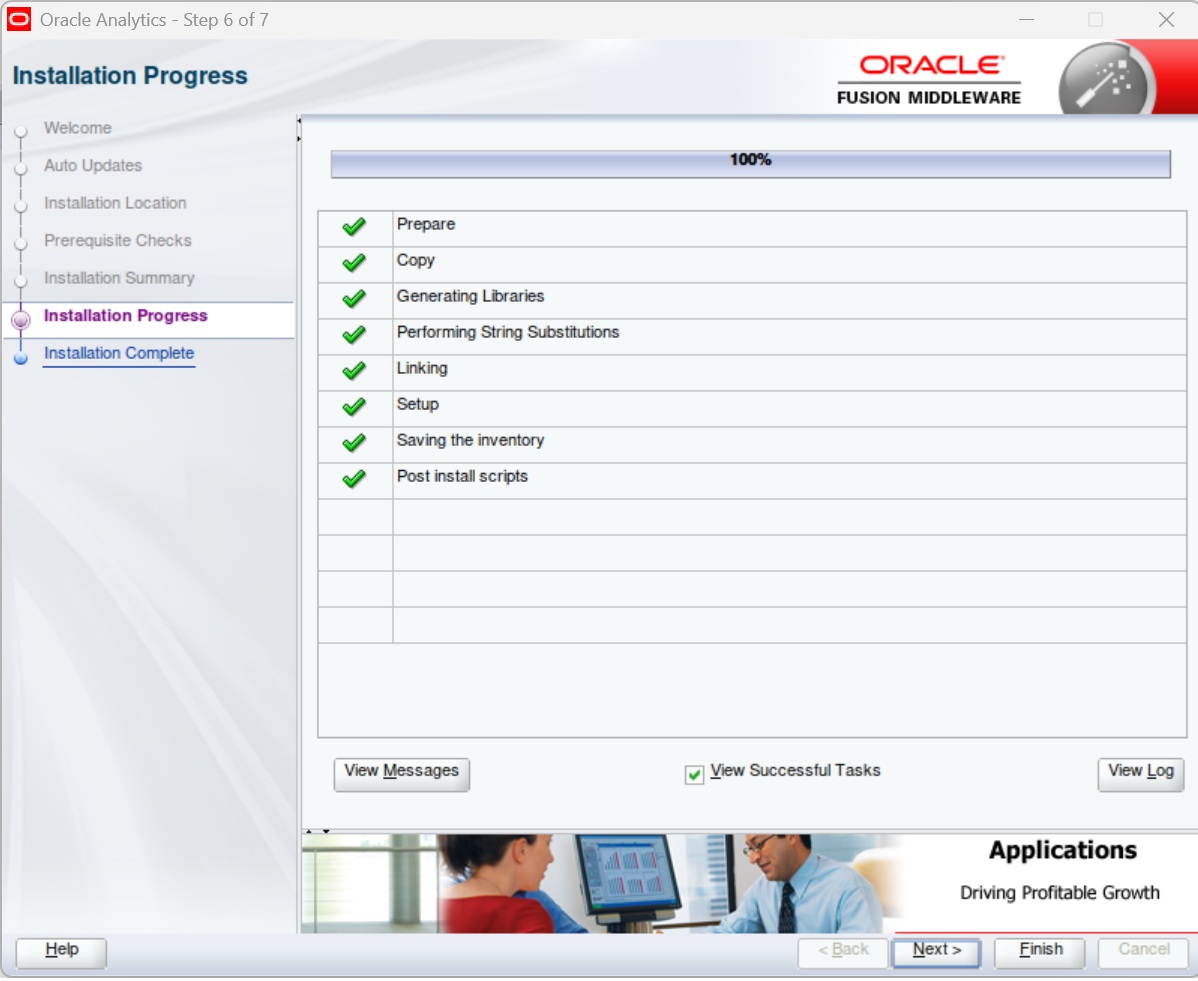Click the disabled Back button
This screenshot has height=981, width=1198.
843,952
